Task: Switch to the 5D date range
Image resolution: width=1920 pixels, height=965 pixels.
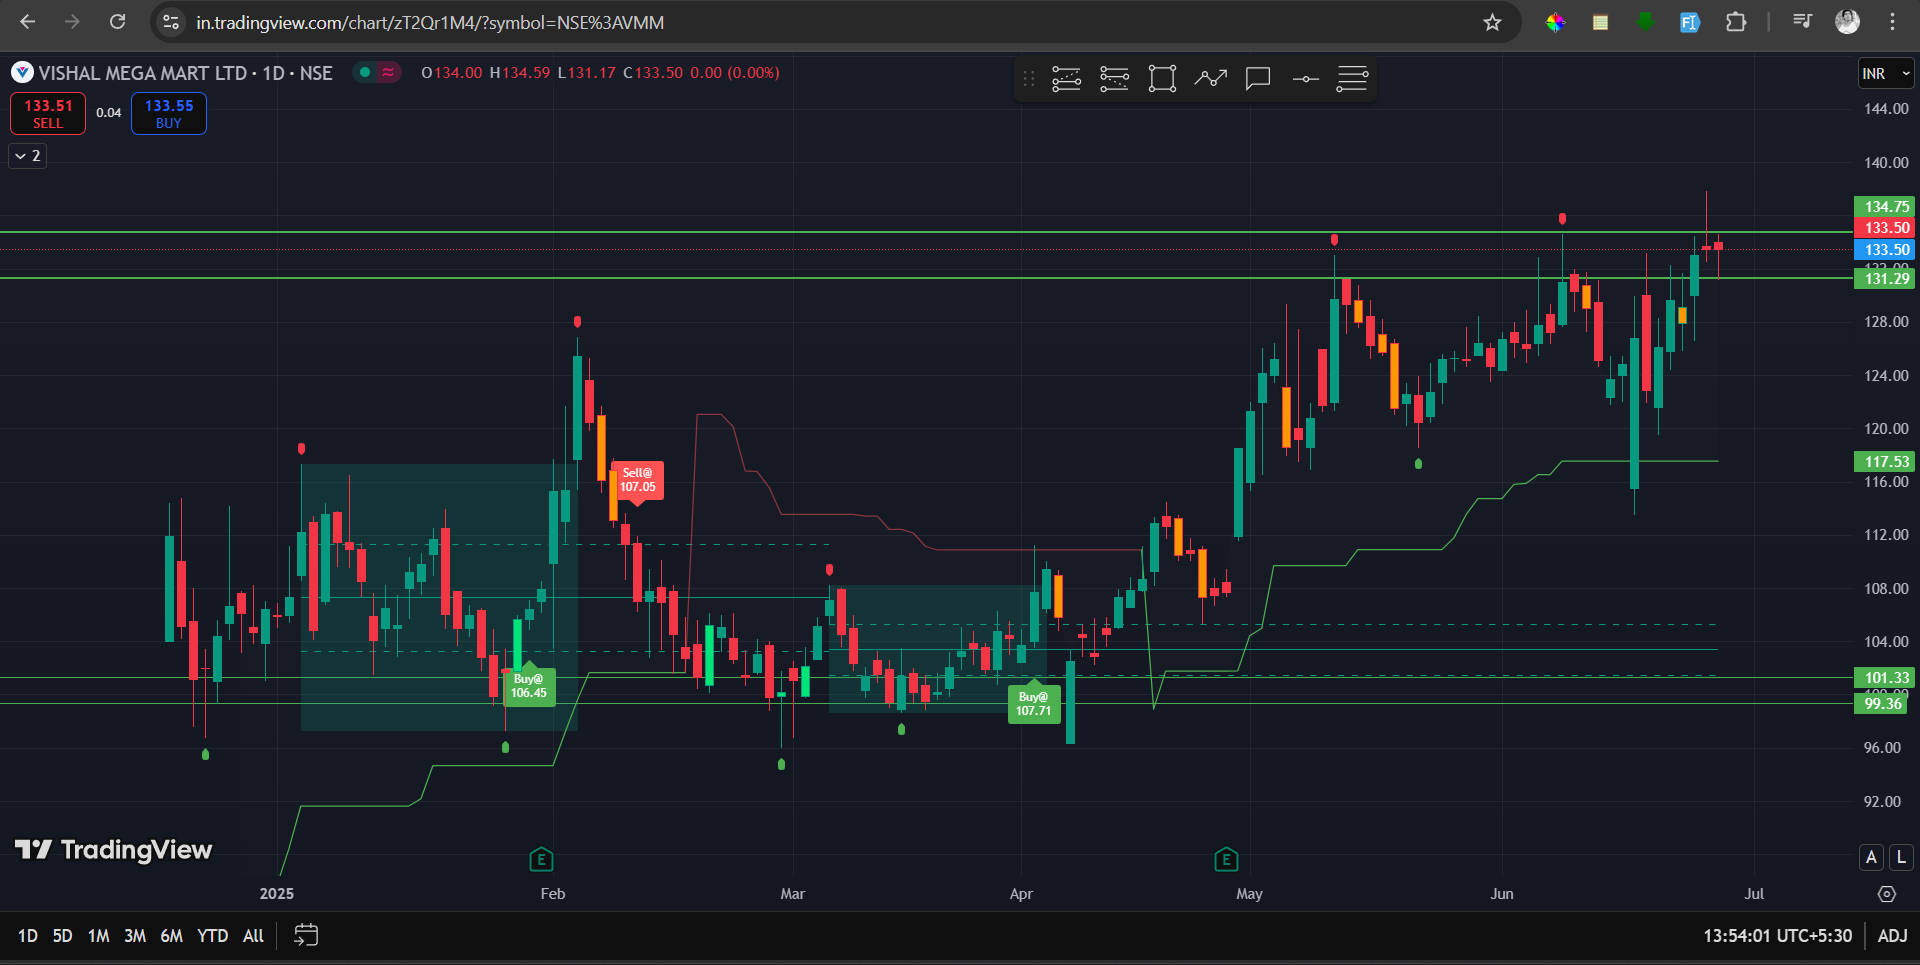Action: point(62,936)
